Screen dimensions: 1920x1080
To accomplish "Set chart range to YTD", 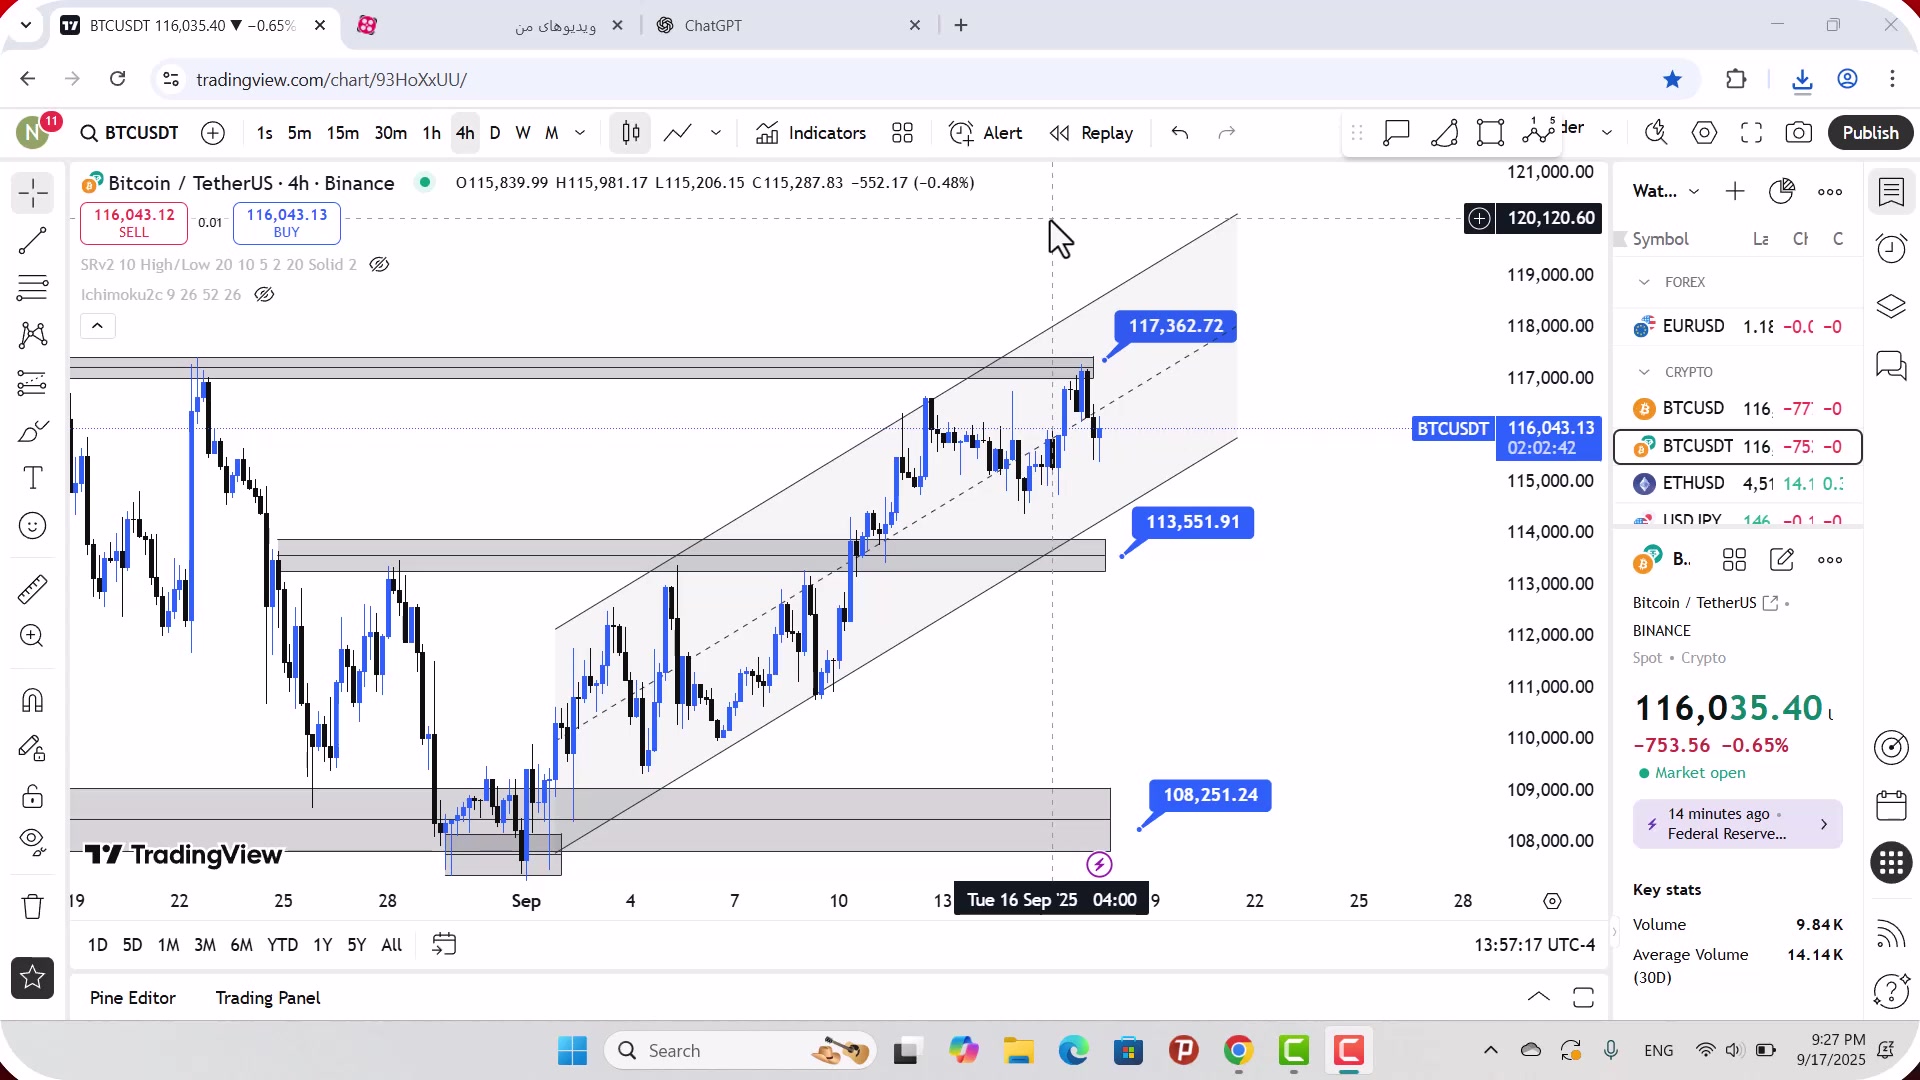I will click(x=283, y=945).
